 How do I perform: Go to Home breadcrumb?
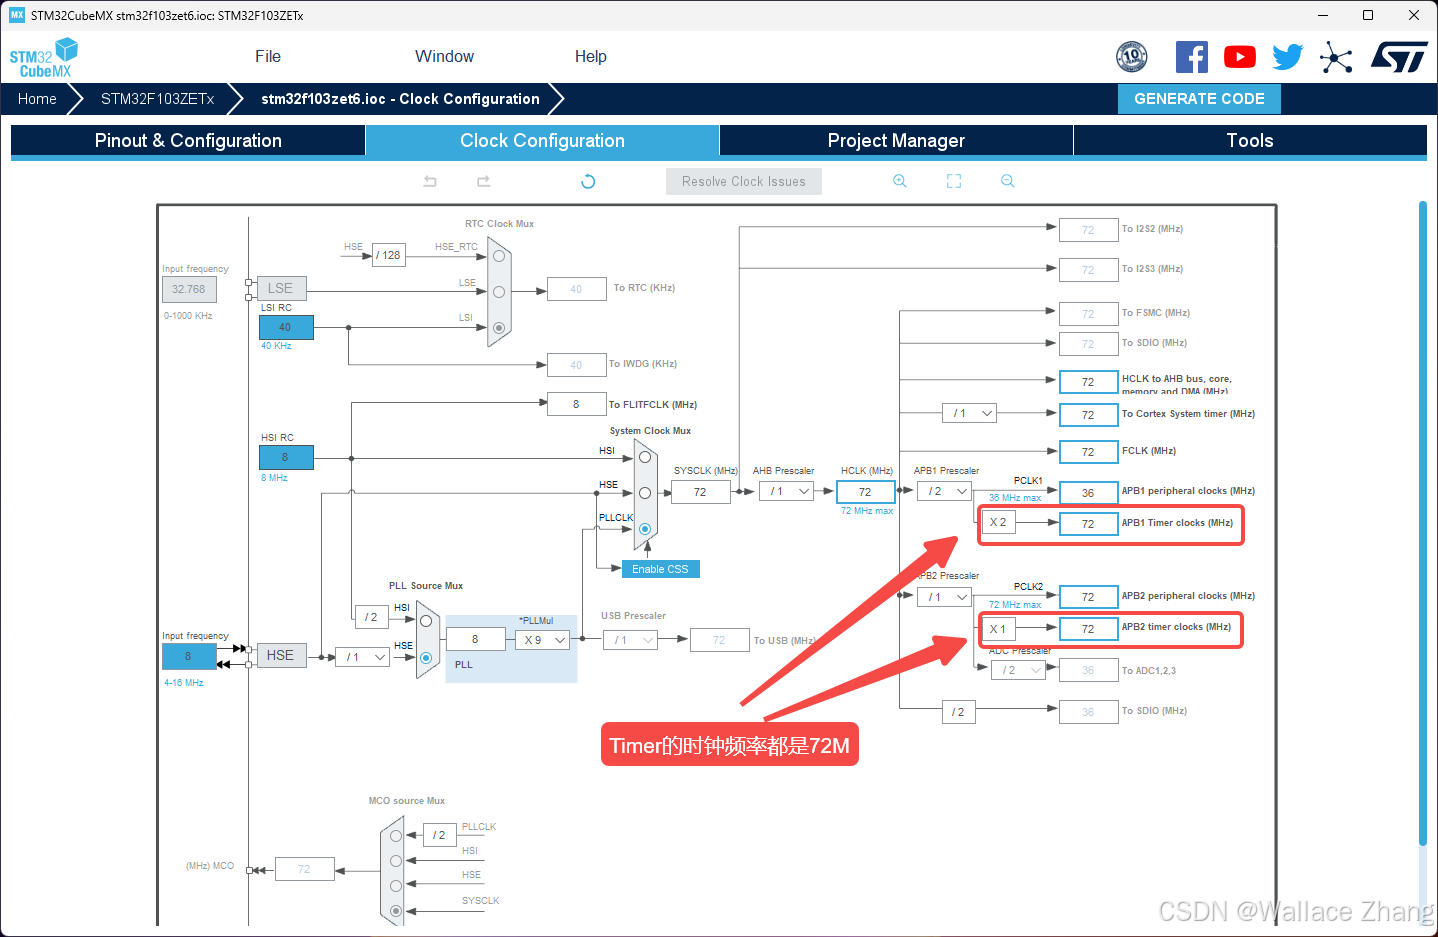(37, 99)
